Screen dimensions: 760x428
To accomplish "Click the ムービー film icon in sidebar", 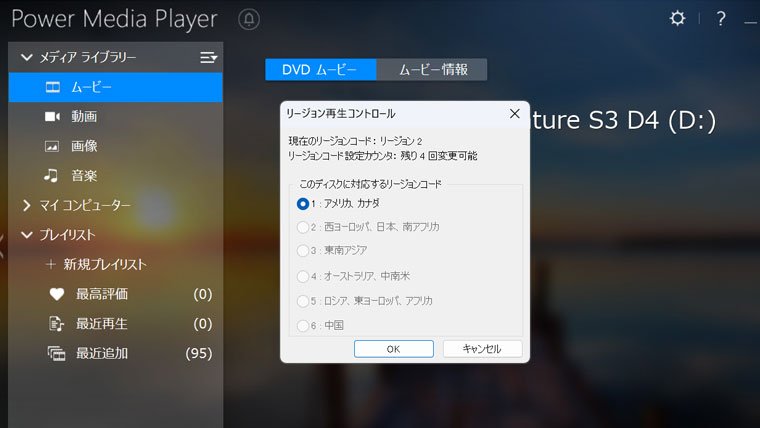I will coord(53,87).
